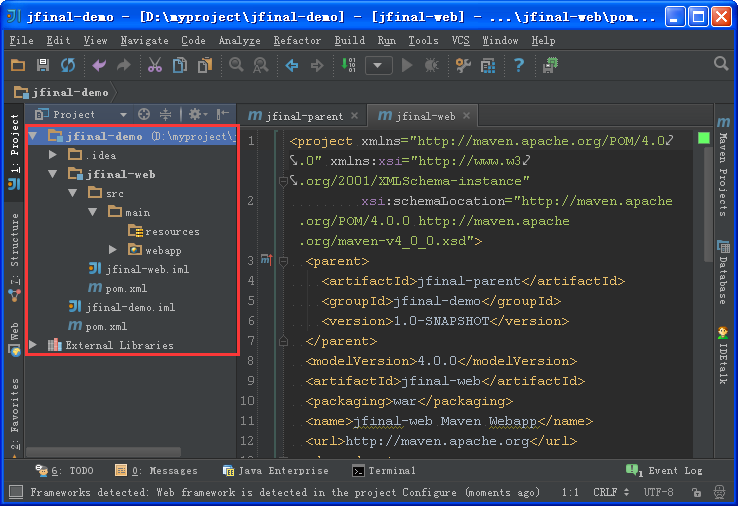The height and width of the screenshot is (506, 738).
Task: Toggle the IDEtalk side panel
Action: pos(723,355)
